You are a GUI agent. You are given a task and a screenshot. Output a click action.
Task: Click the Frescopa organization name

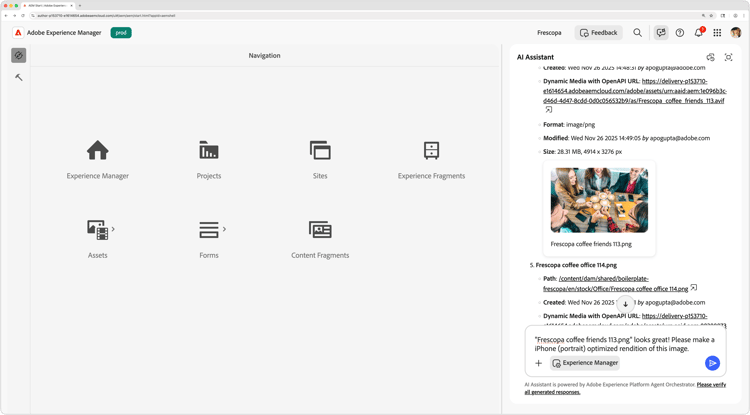(x=549, y=33)
